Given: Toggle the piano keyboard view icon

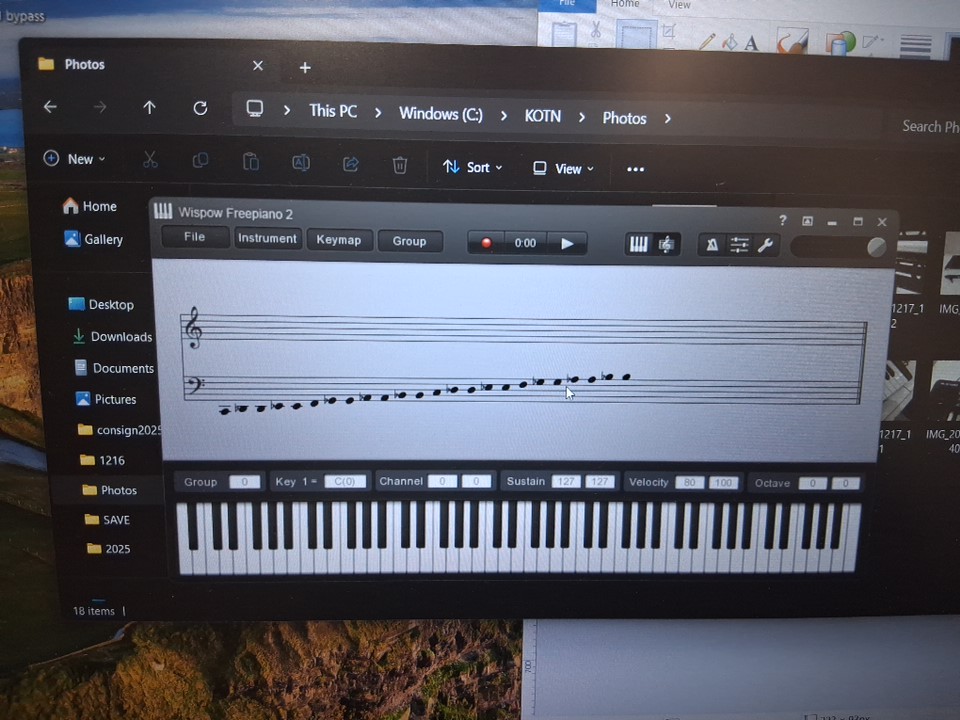Looking at the screenshot, I should coord(638,244).
